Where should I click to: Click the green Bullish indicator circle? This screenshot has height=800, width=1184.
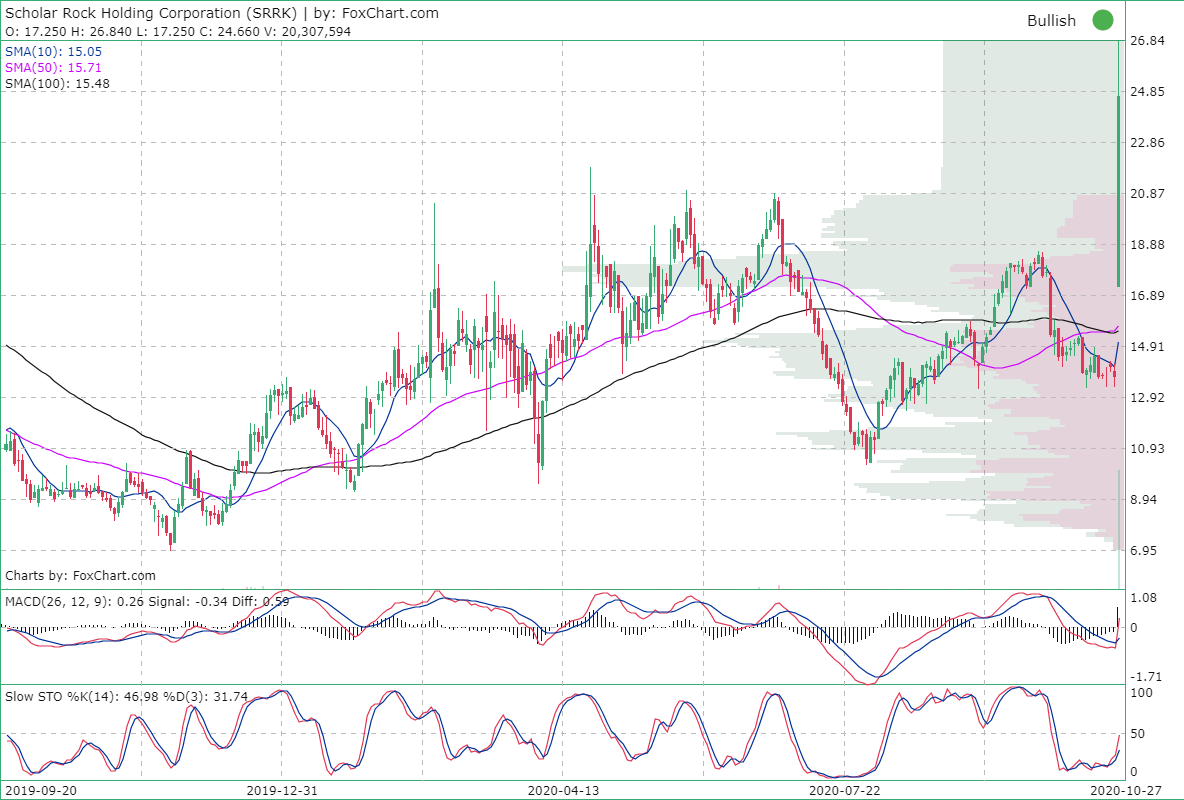click(x=1102, y=20)
